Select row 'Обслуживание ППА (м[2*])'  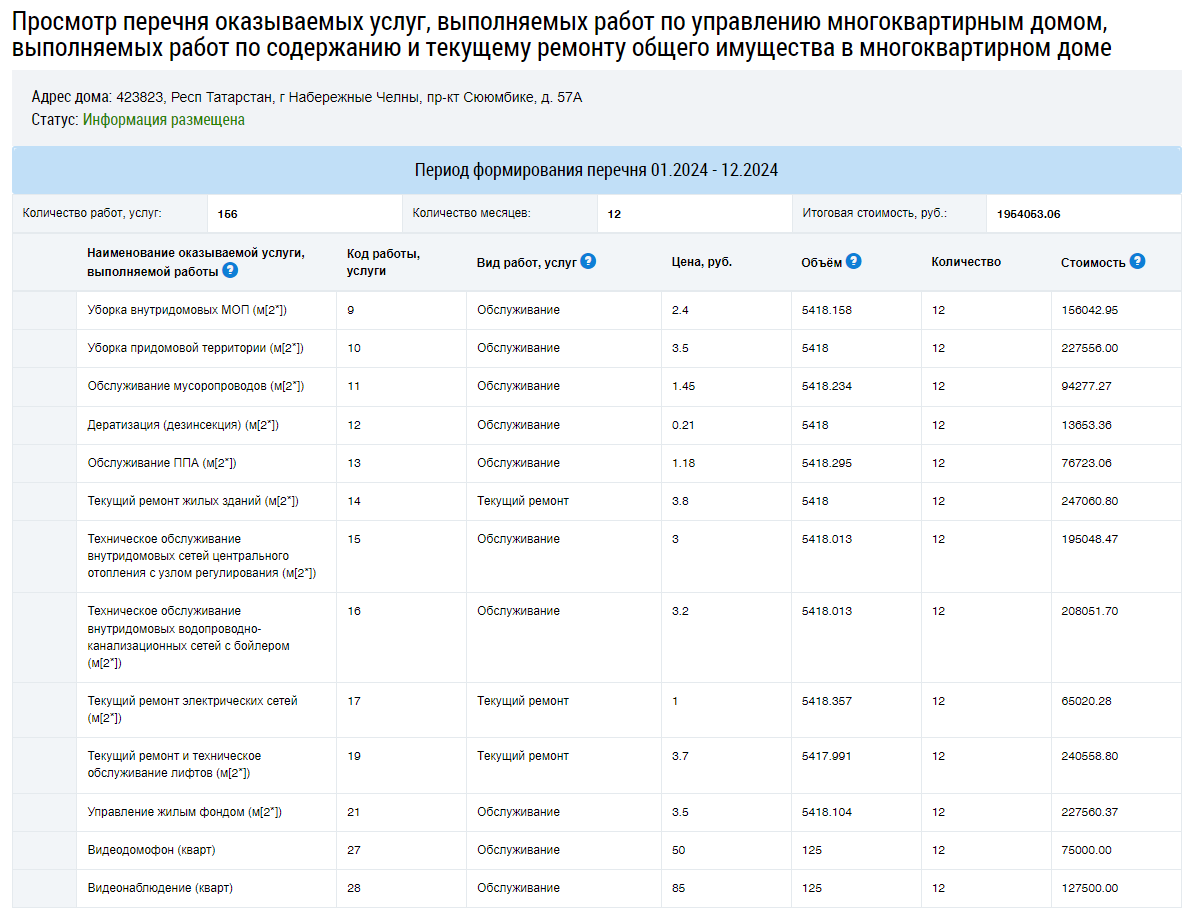[x=596, y=463]
